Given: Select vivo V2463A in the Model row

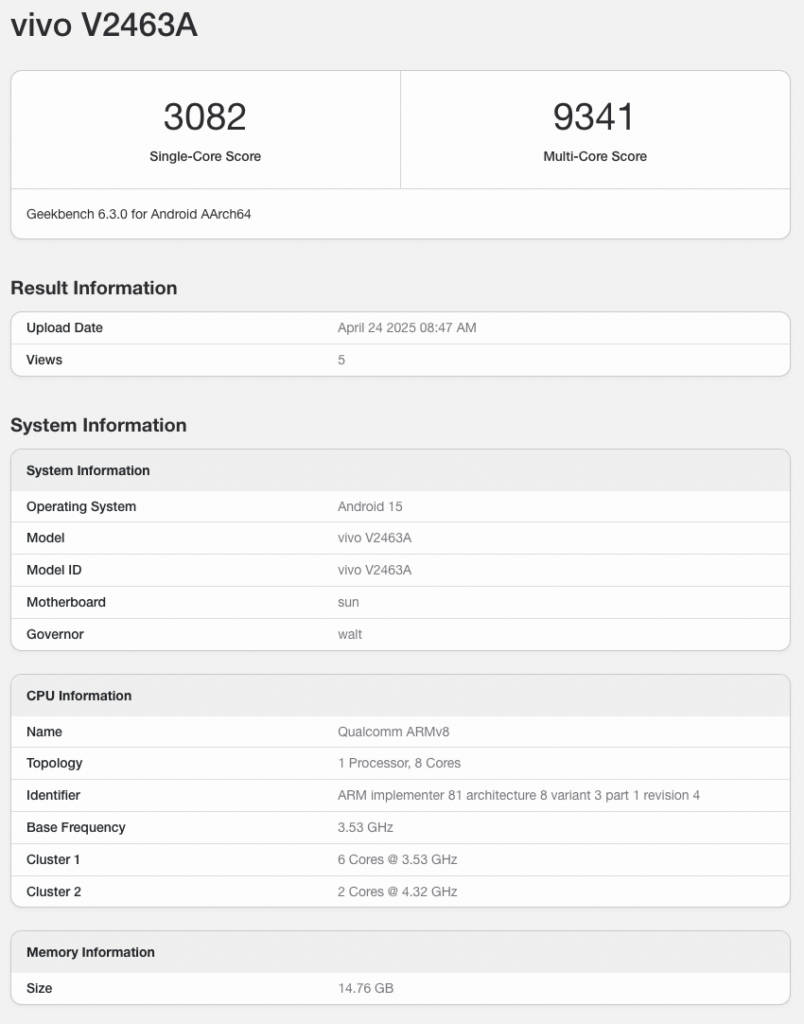Looking at the screenshot, I should 374,538.
